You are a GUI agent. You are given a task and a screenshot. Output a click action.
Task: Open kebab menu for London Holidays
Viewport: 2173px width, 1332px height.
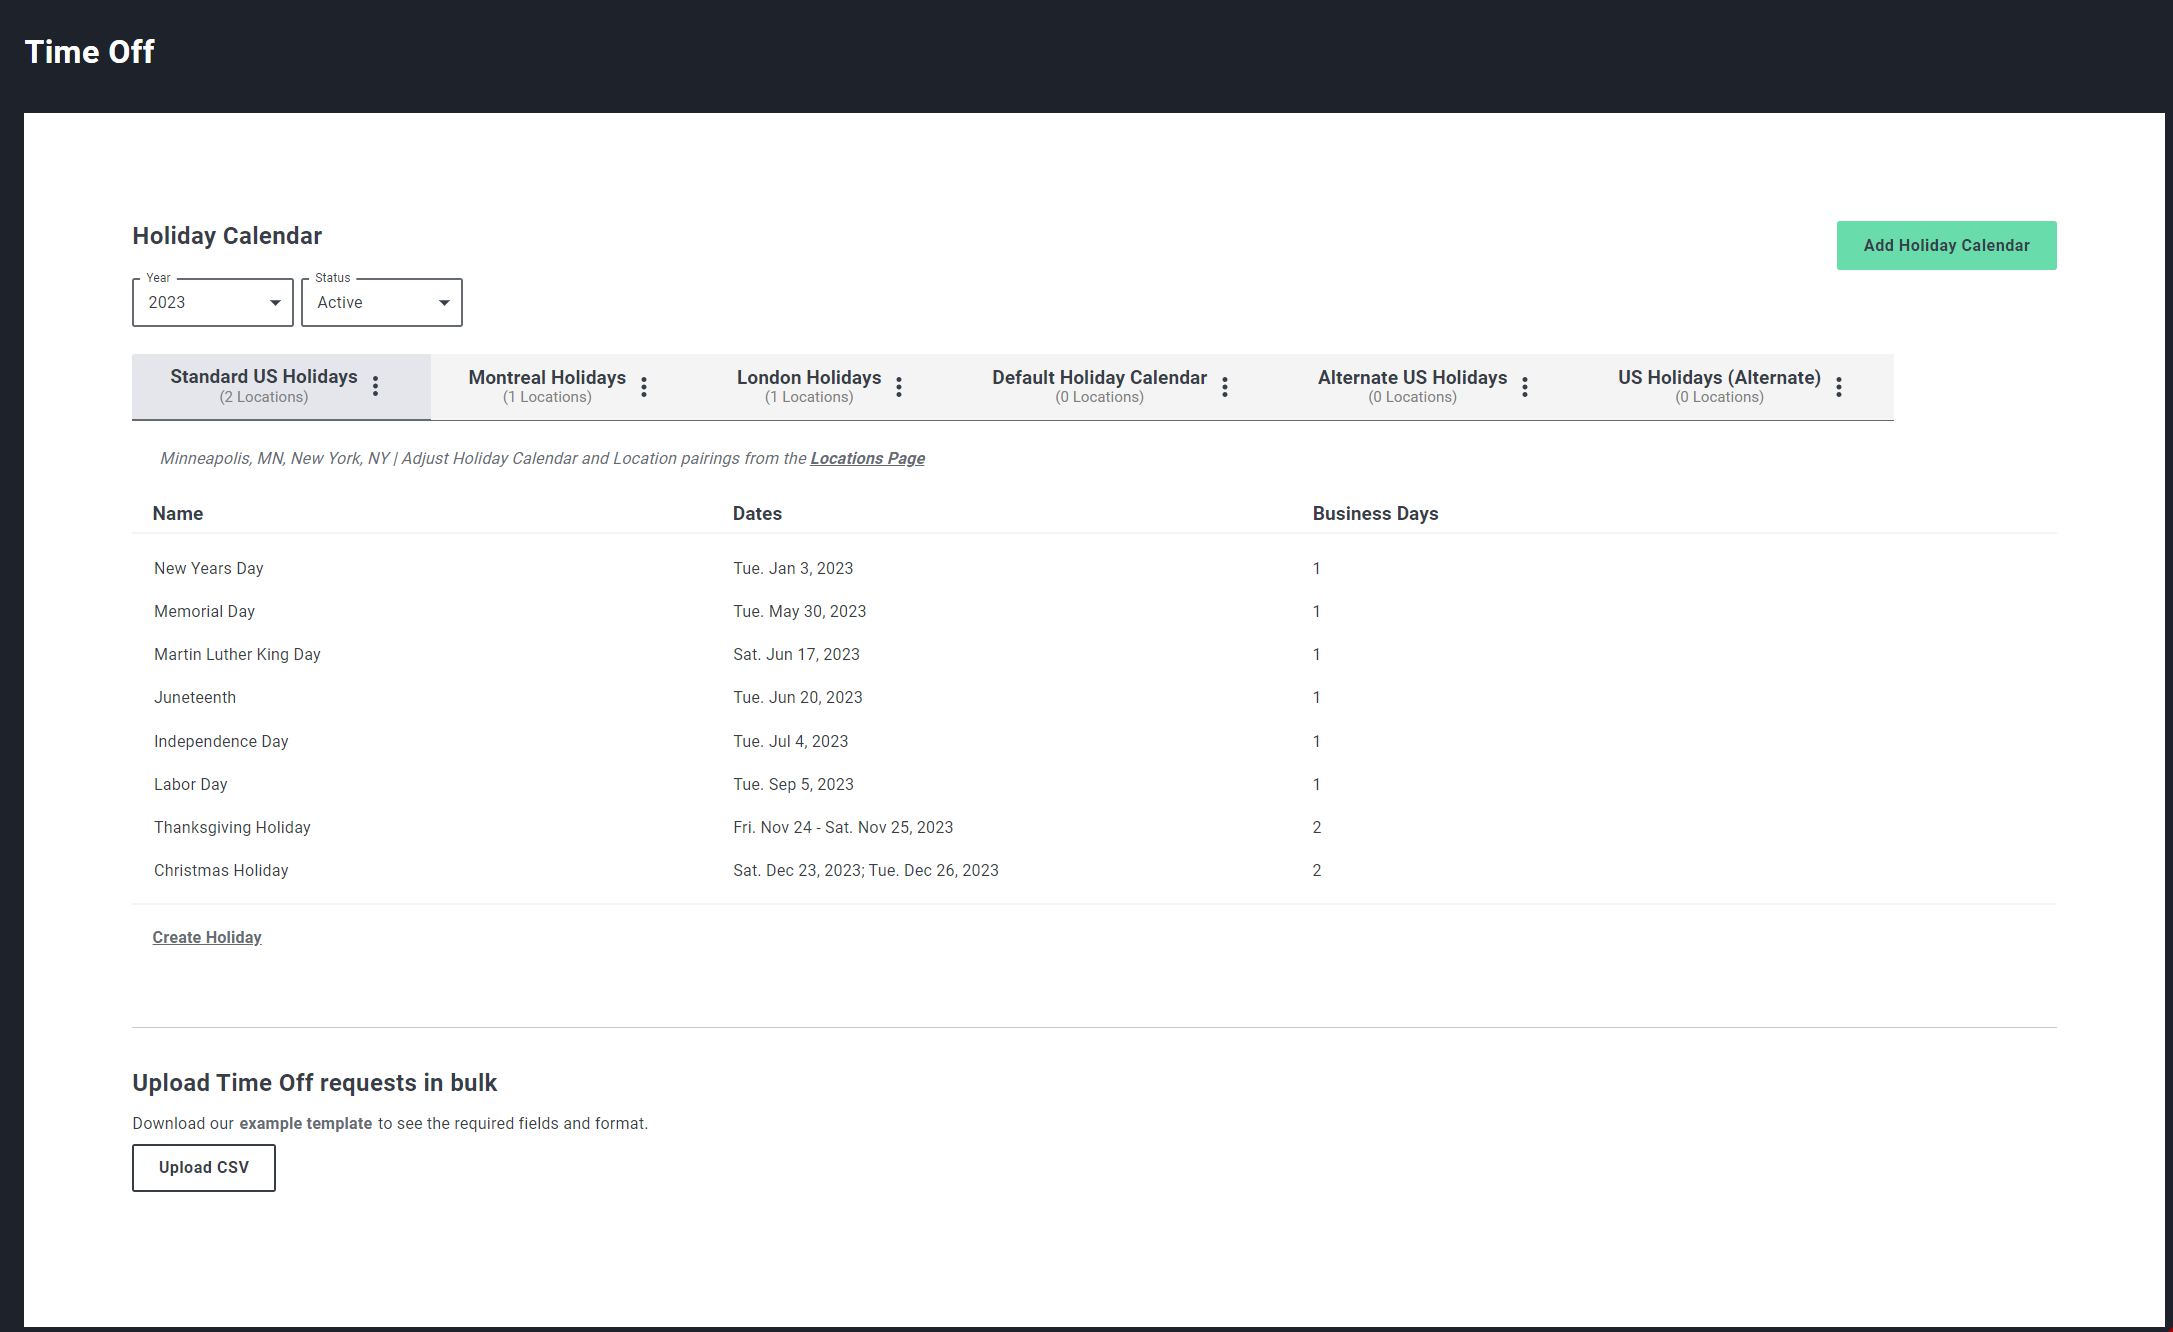click(x=899, y=387)
